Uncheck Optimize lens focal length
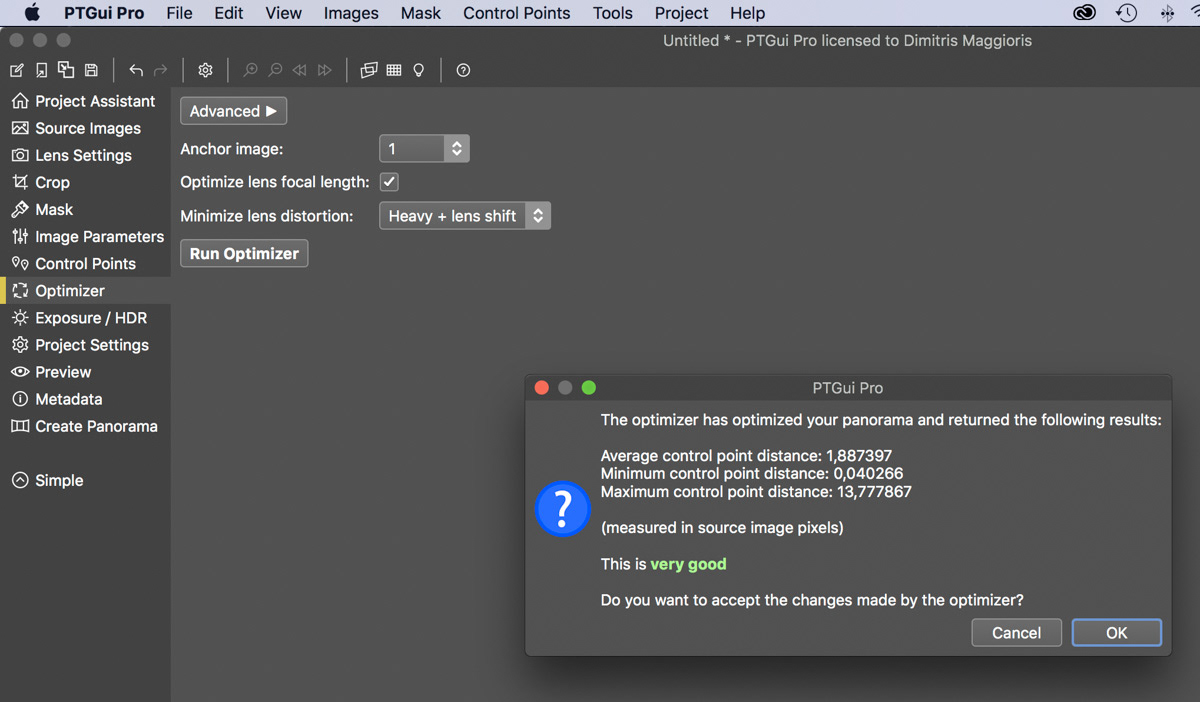The image size is (1200, 702). 389,182
